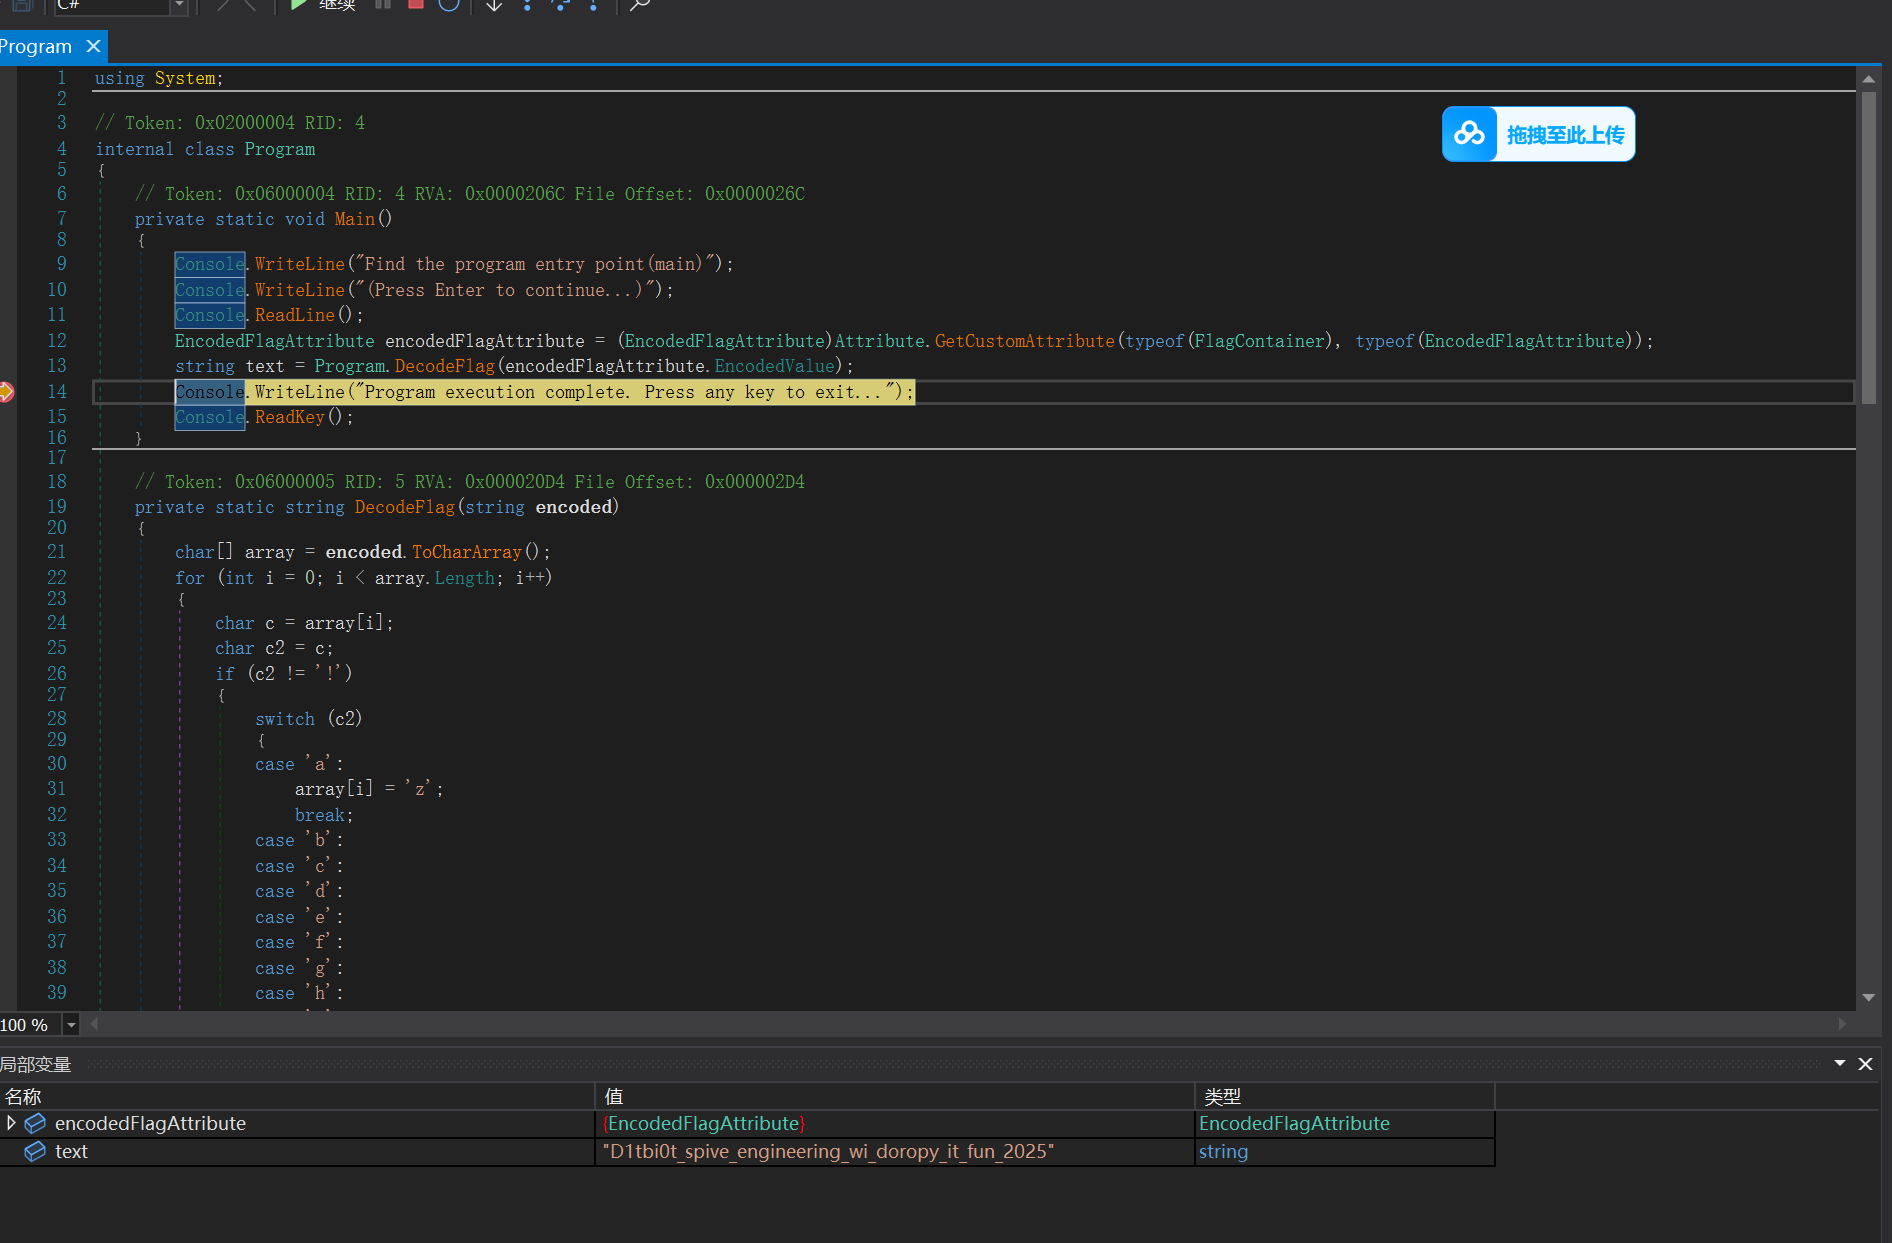Click the Baidu cloud upload icon
This screenshot has height=1243, width=1892.
pyautogui.click(x=1469, y=134)
